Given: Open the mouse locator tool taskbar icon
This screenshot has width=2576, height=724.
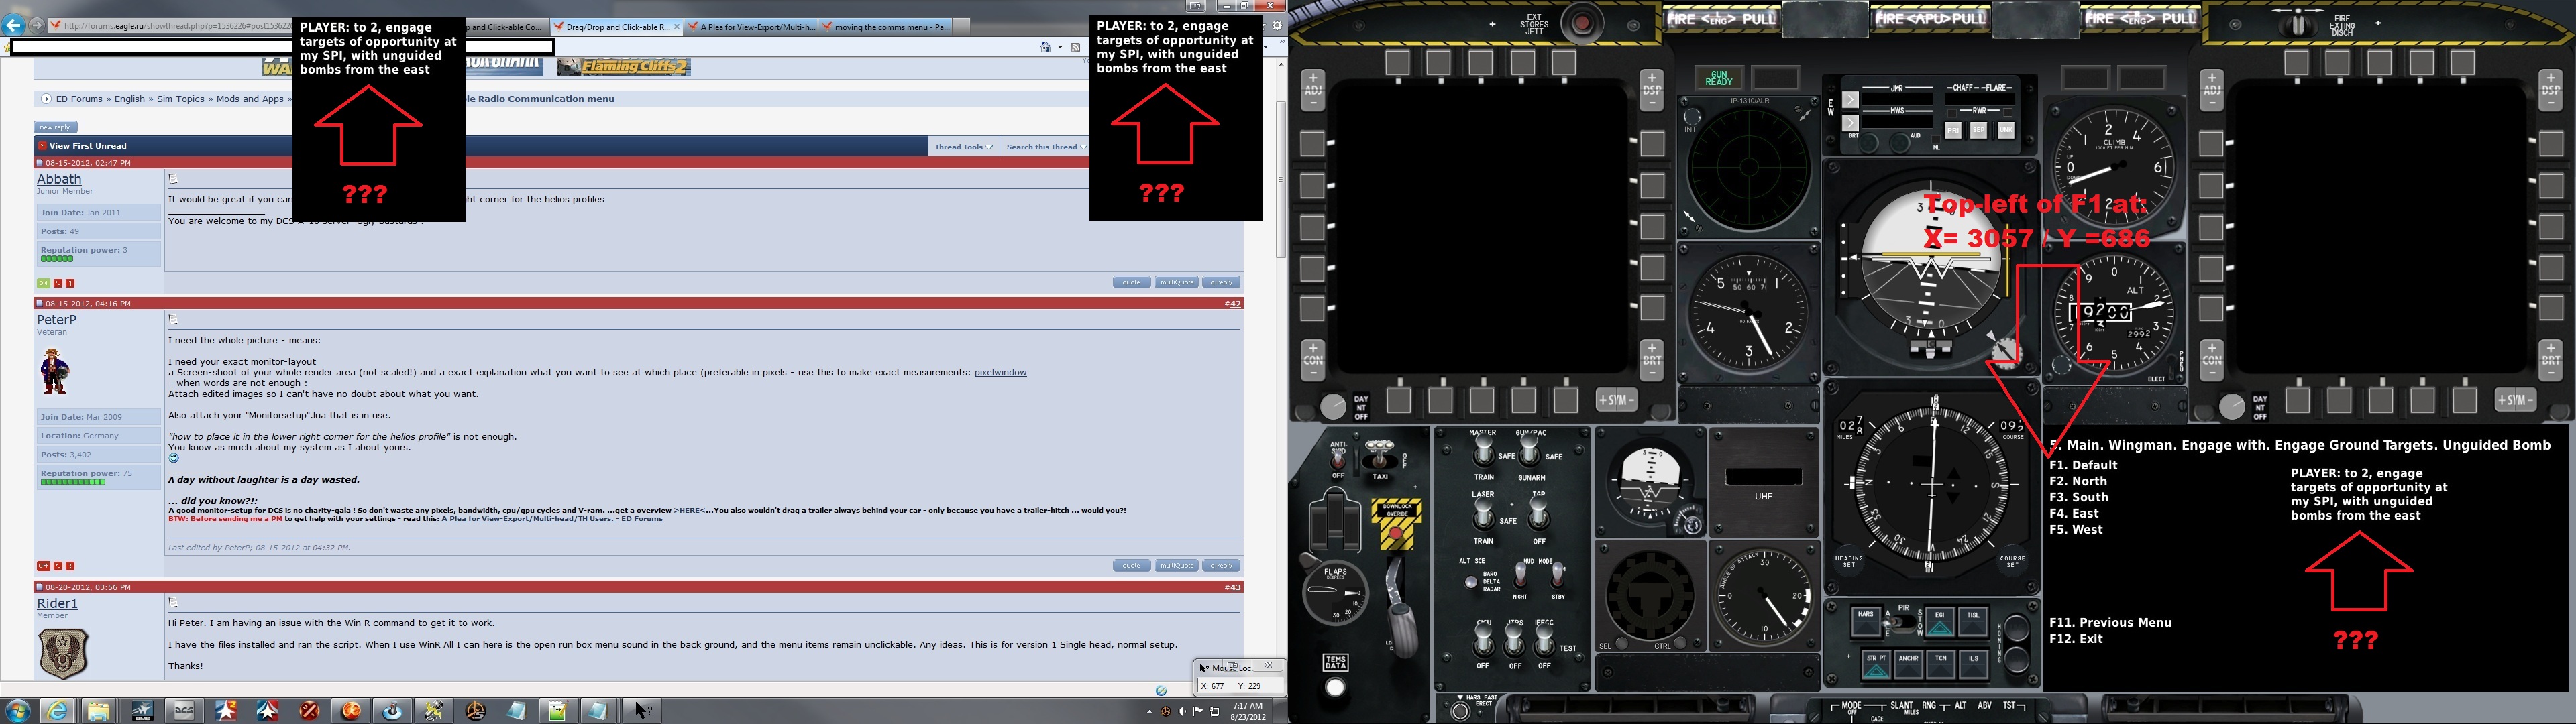Looking at the screenshot, I should [x=641, y=711].
